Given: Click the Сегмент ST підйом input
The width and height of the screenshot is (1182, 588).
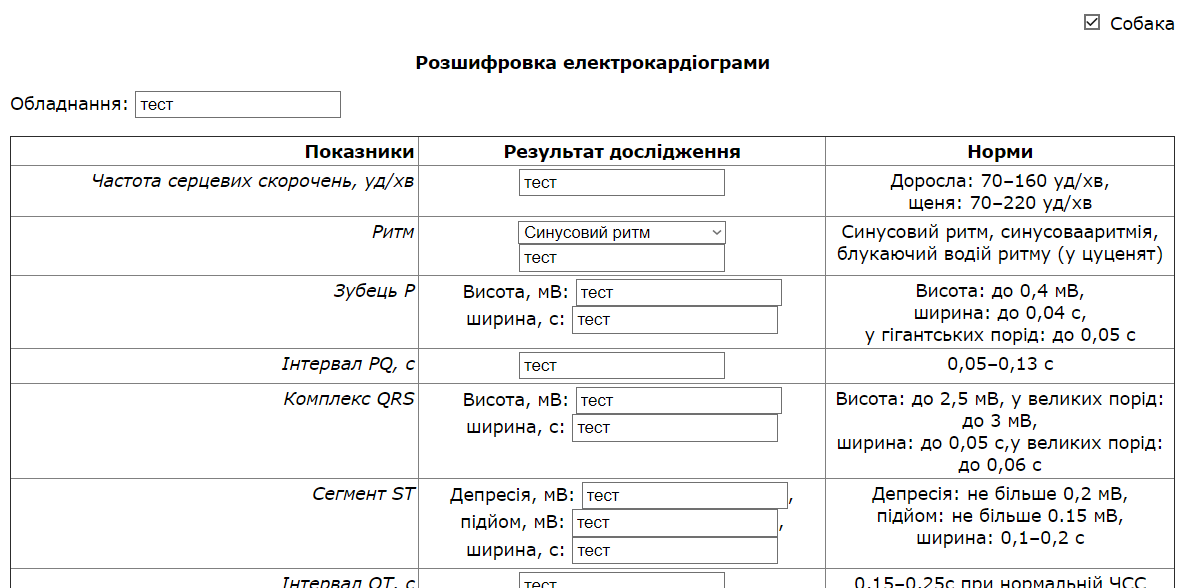Looking at the screenshot, I should coord(674,522).
